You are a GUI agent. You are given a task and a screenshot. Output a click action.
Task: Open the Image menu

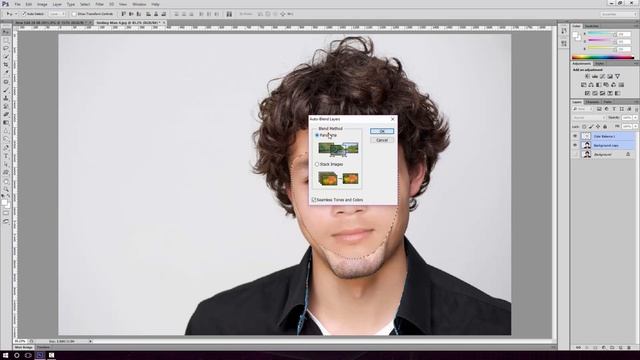click(42, 4)
